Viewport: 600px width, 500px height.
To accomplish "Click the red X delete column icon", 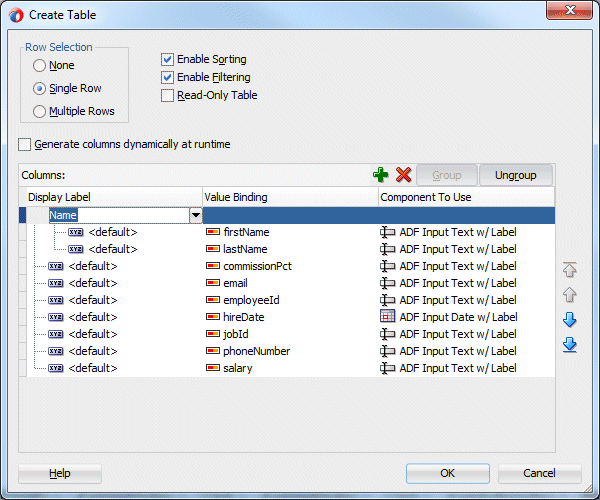I will click(x=403, y=175).
